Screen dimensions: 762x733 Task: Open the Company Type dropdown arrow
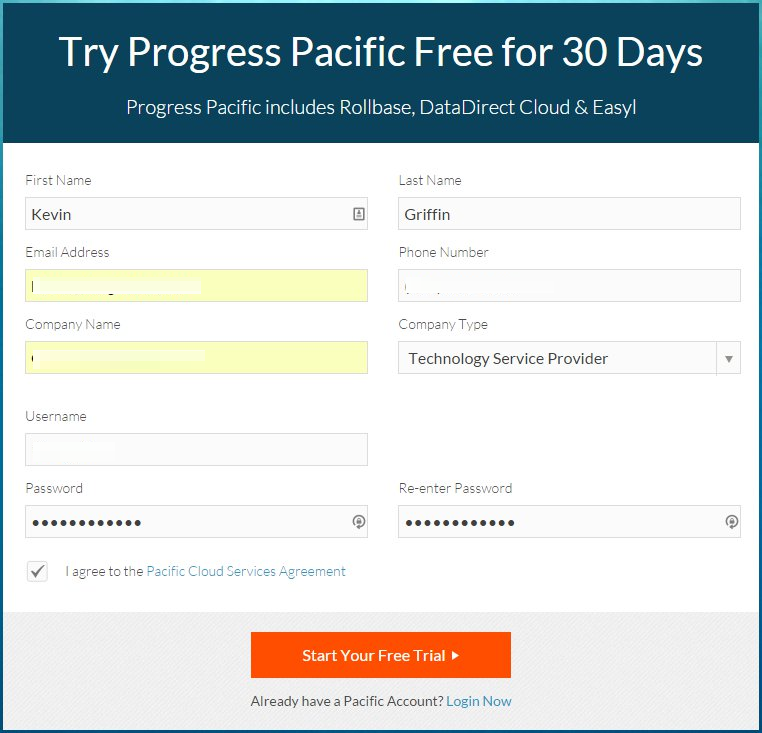(728, 358)
